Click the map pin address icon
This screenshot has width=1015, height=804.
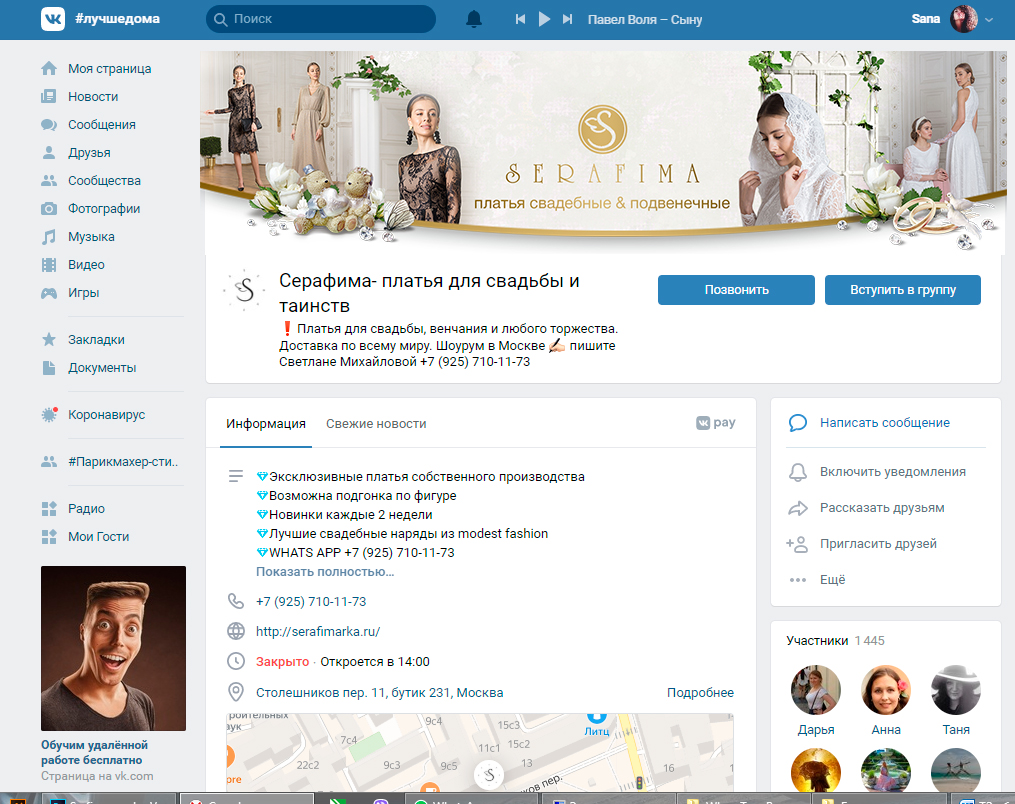click(236, 692)
